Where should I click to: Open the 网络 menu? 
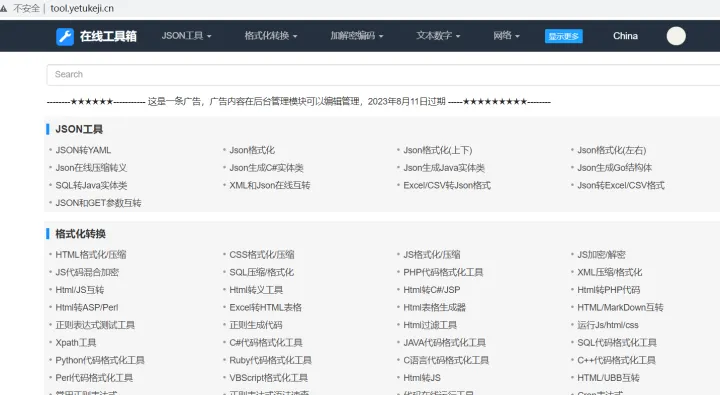tap(506, 36)
